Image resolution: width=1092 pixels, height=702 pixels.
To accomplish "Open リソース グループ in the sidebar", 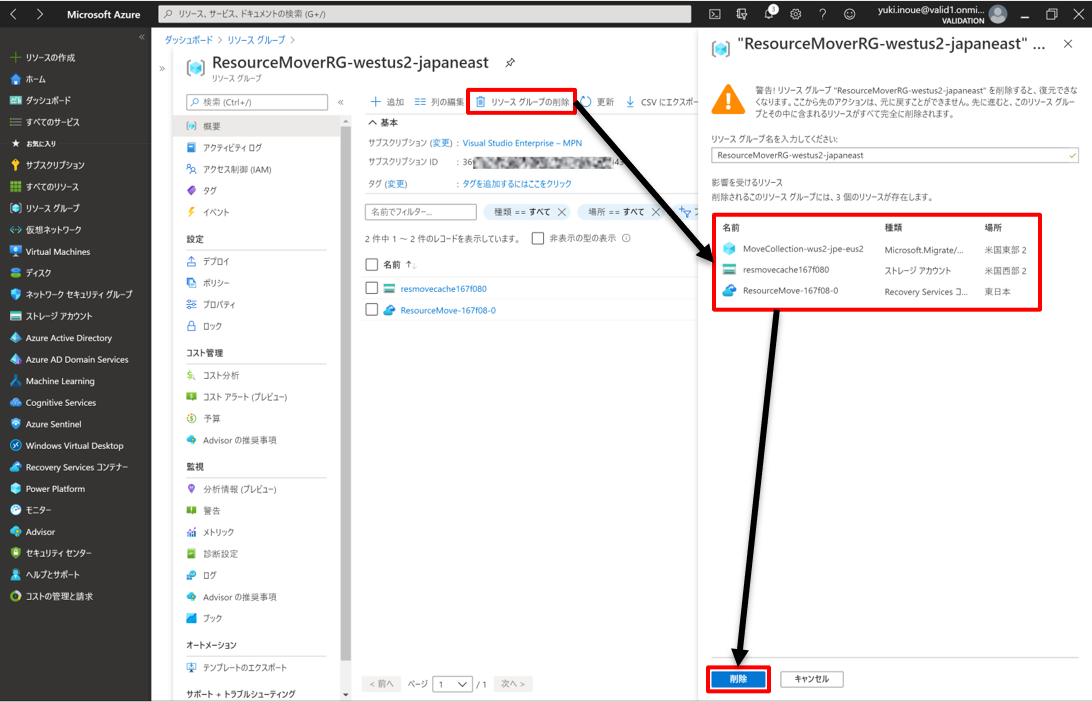I will [x=52, y=208].
